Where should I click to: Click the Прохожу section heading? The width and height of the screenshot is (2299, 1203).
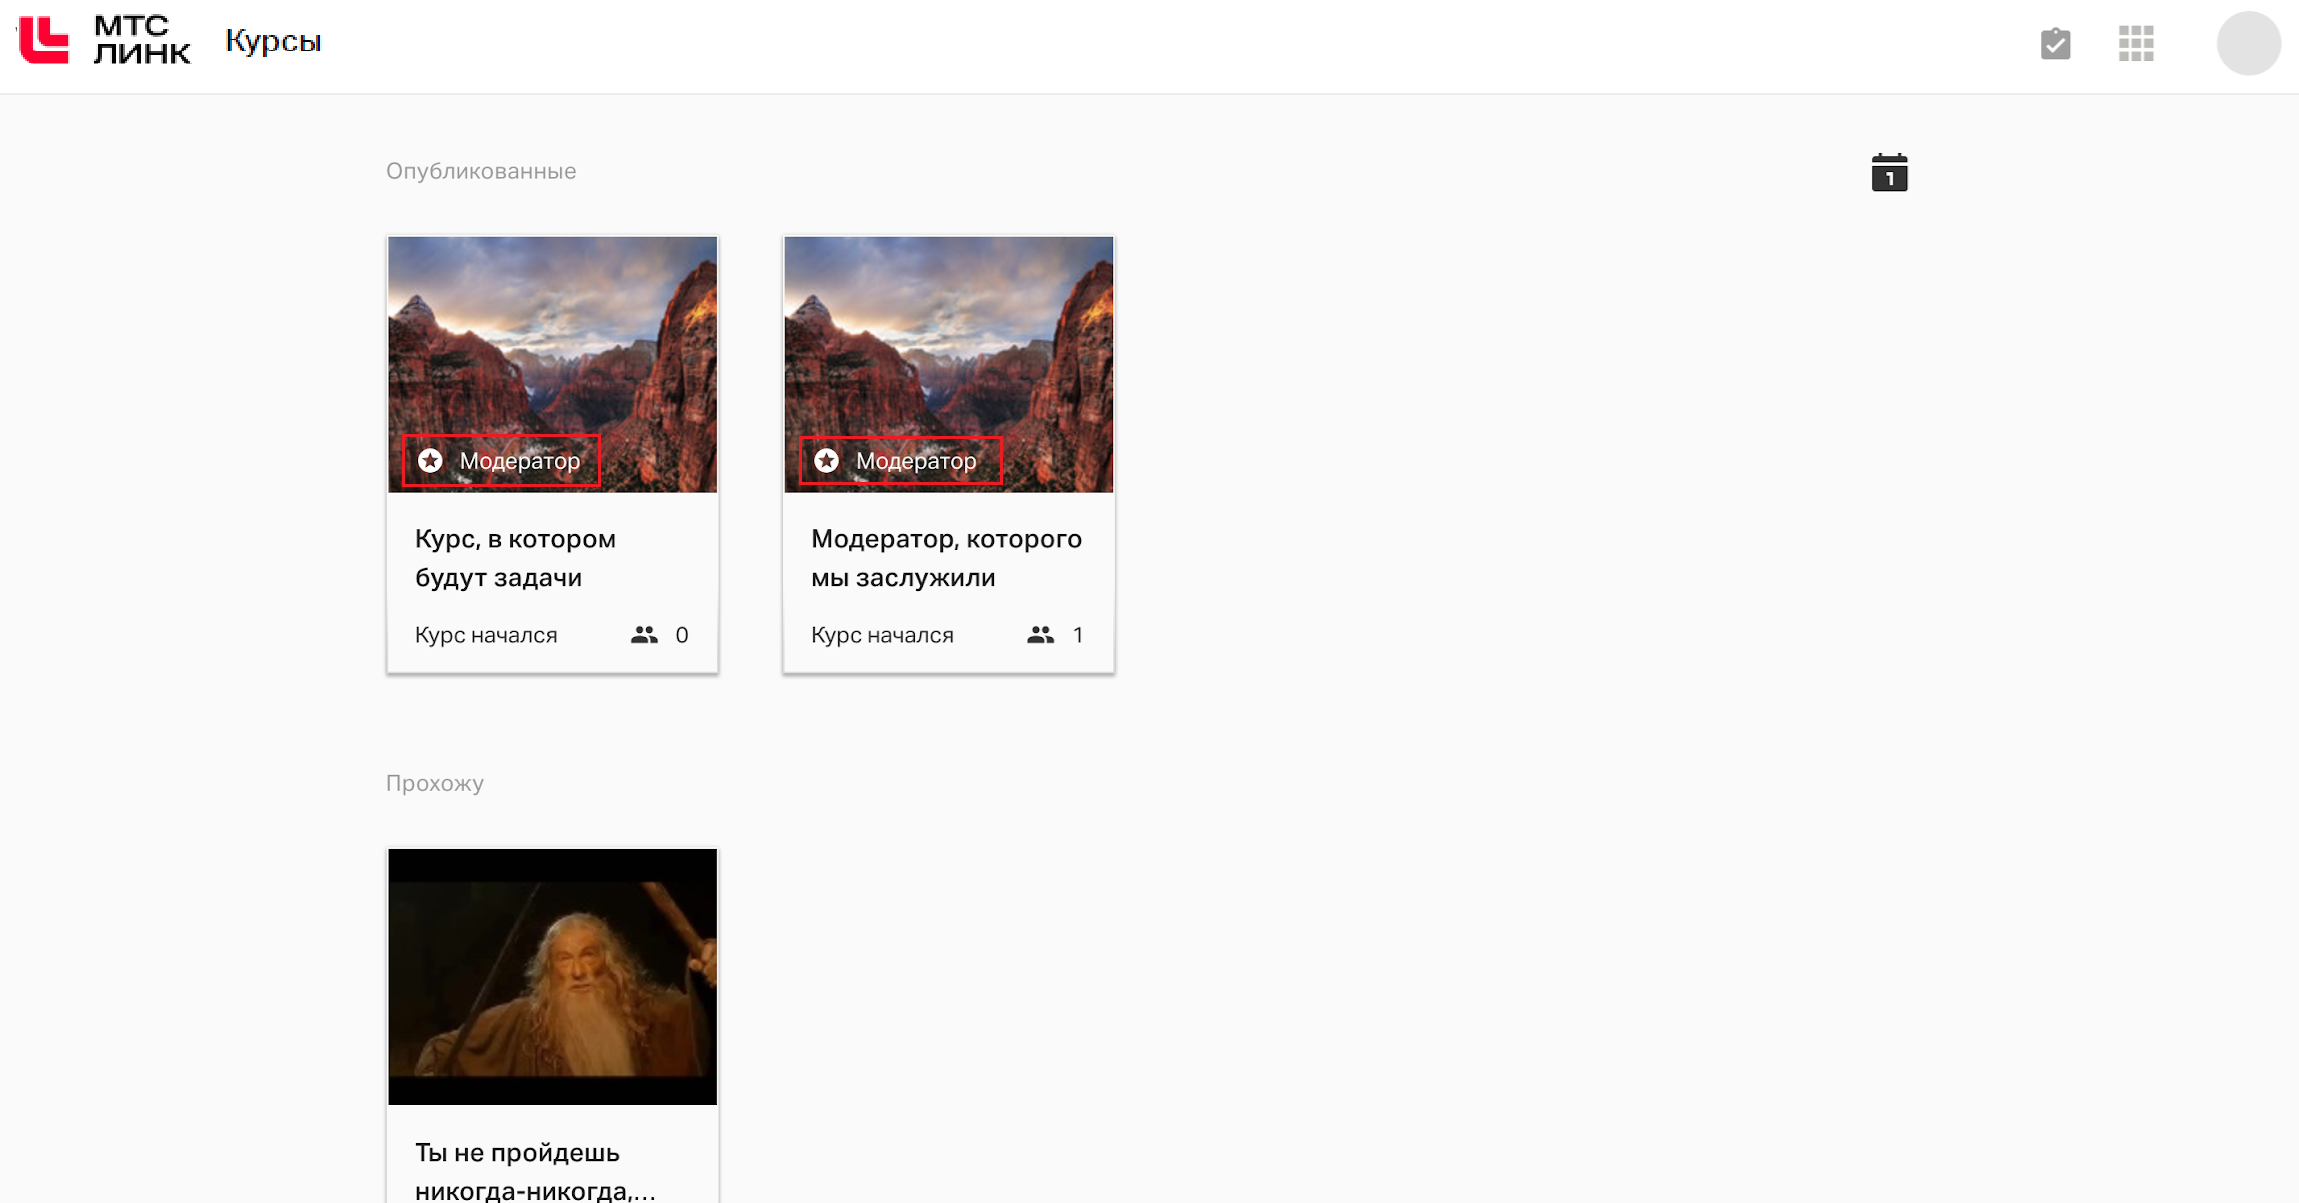pos(435,783)
